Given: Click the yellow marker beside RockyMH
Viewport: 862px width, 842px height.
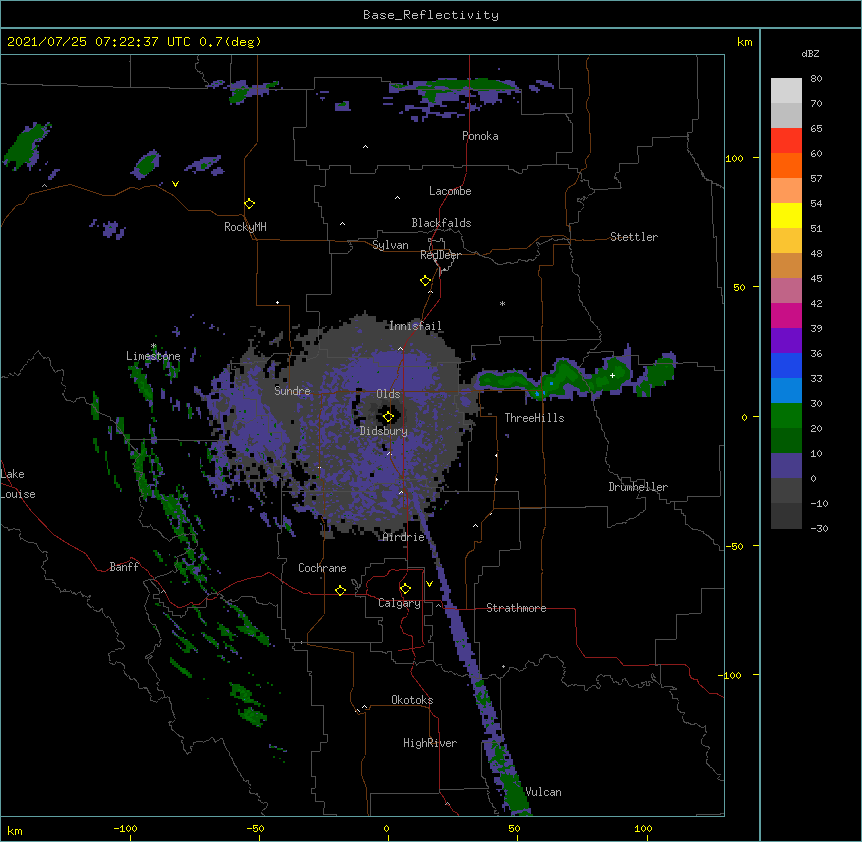Looking at the screenshot, I should click(250, 204).
